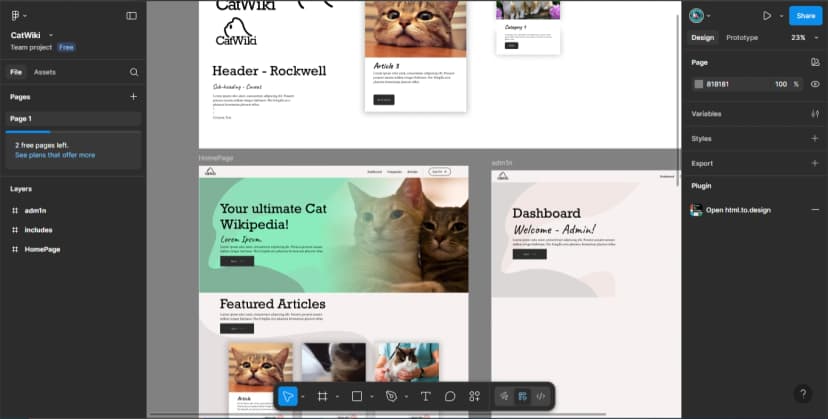828x419 pixels.
Task: Switch to Draw mode in the toolbar
Action: pyautogui.click(x=504, y=396)
